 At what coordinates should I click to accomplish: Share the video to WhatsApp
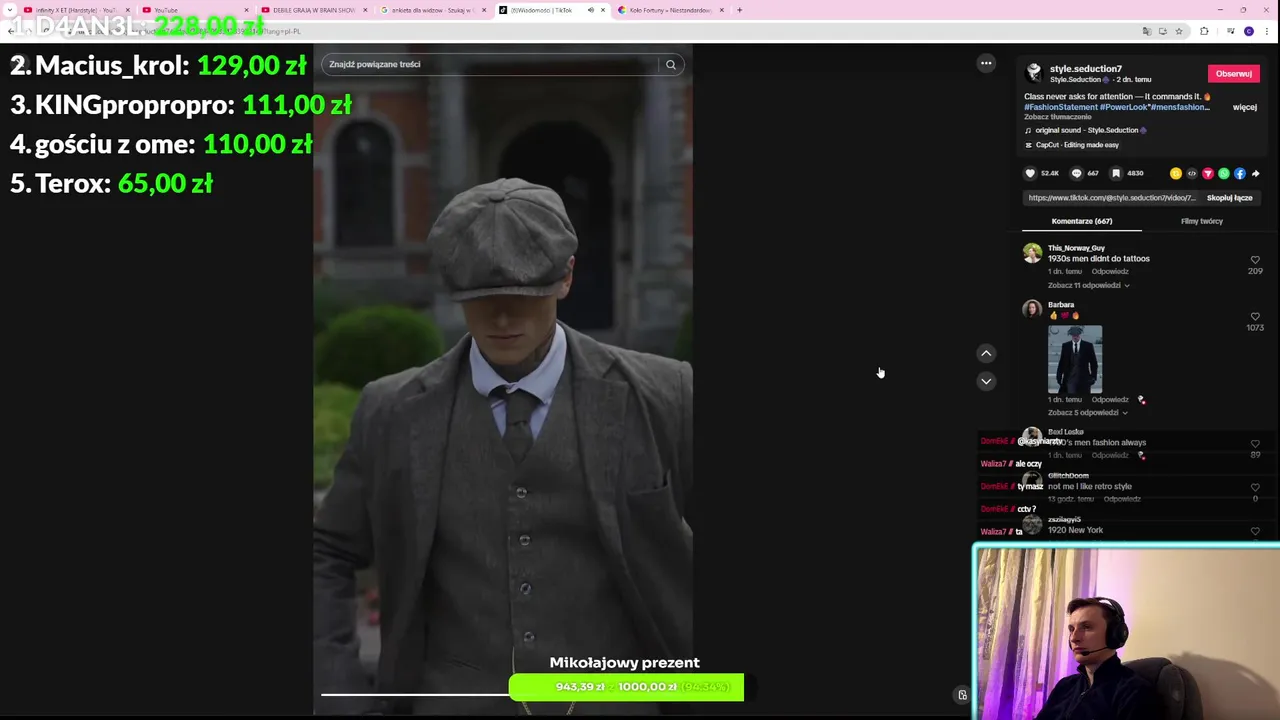coord(1224,173)
